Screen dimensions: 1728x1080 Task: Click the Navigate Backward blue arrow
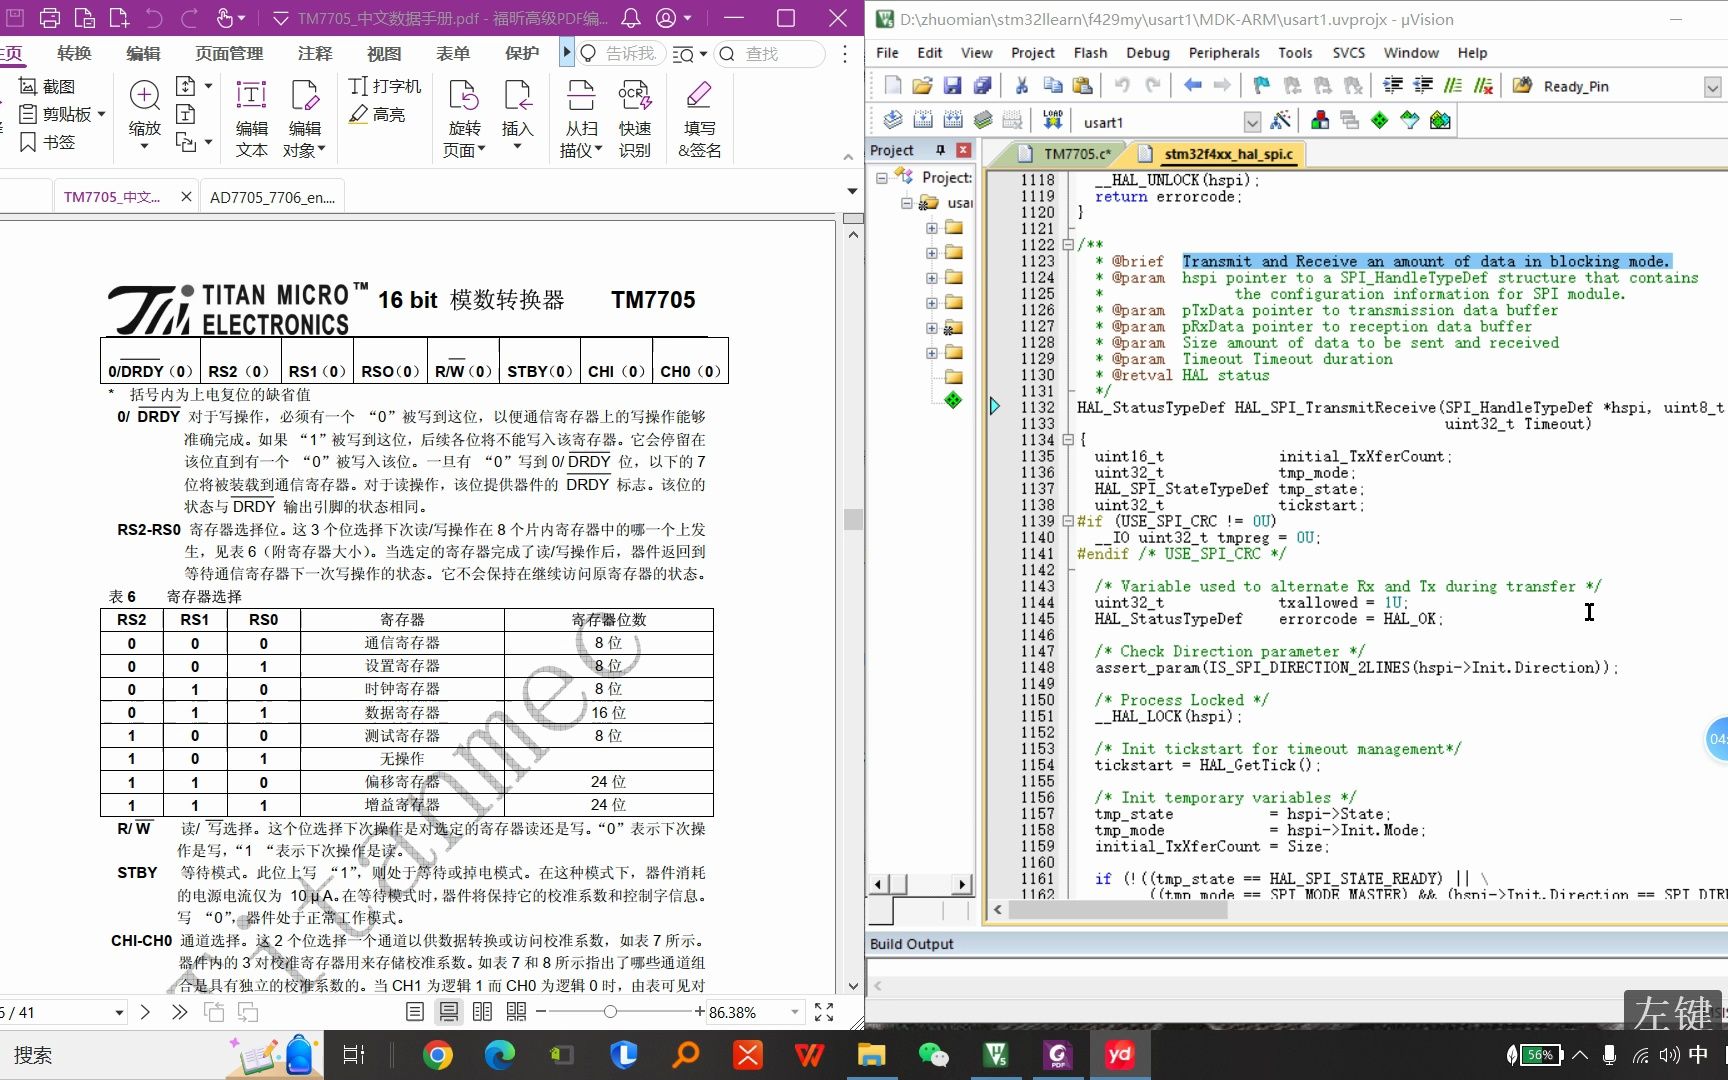[1192, 86]
